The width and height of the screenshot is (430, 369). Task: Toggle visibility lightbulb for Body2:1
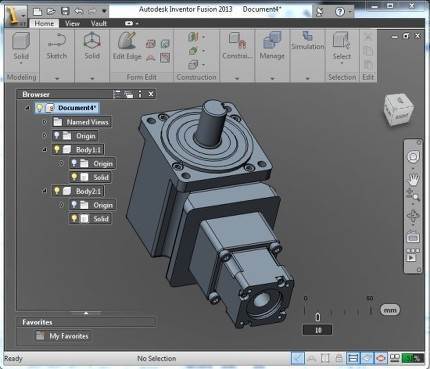[x=57, y=191]
